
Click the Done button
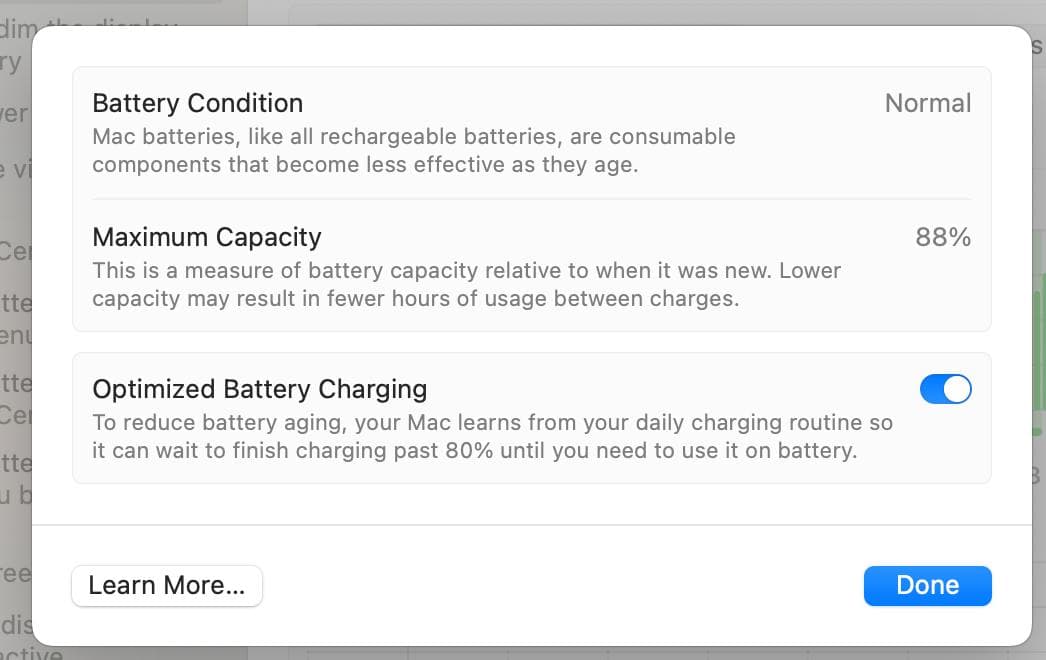[927, 586]
